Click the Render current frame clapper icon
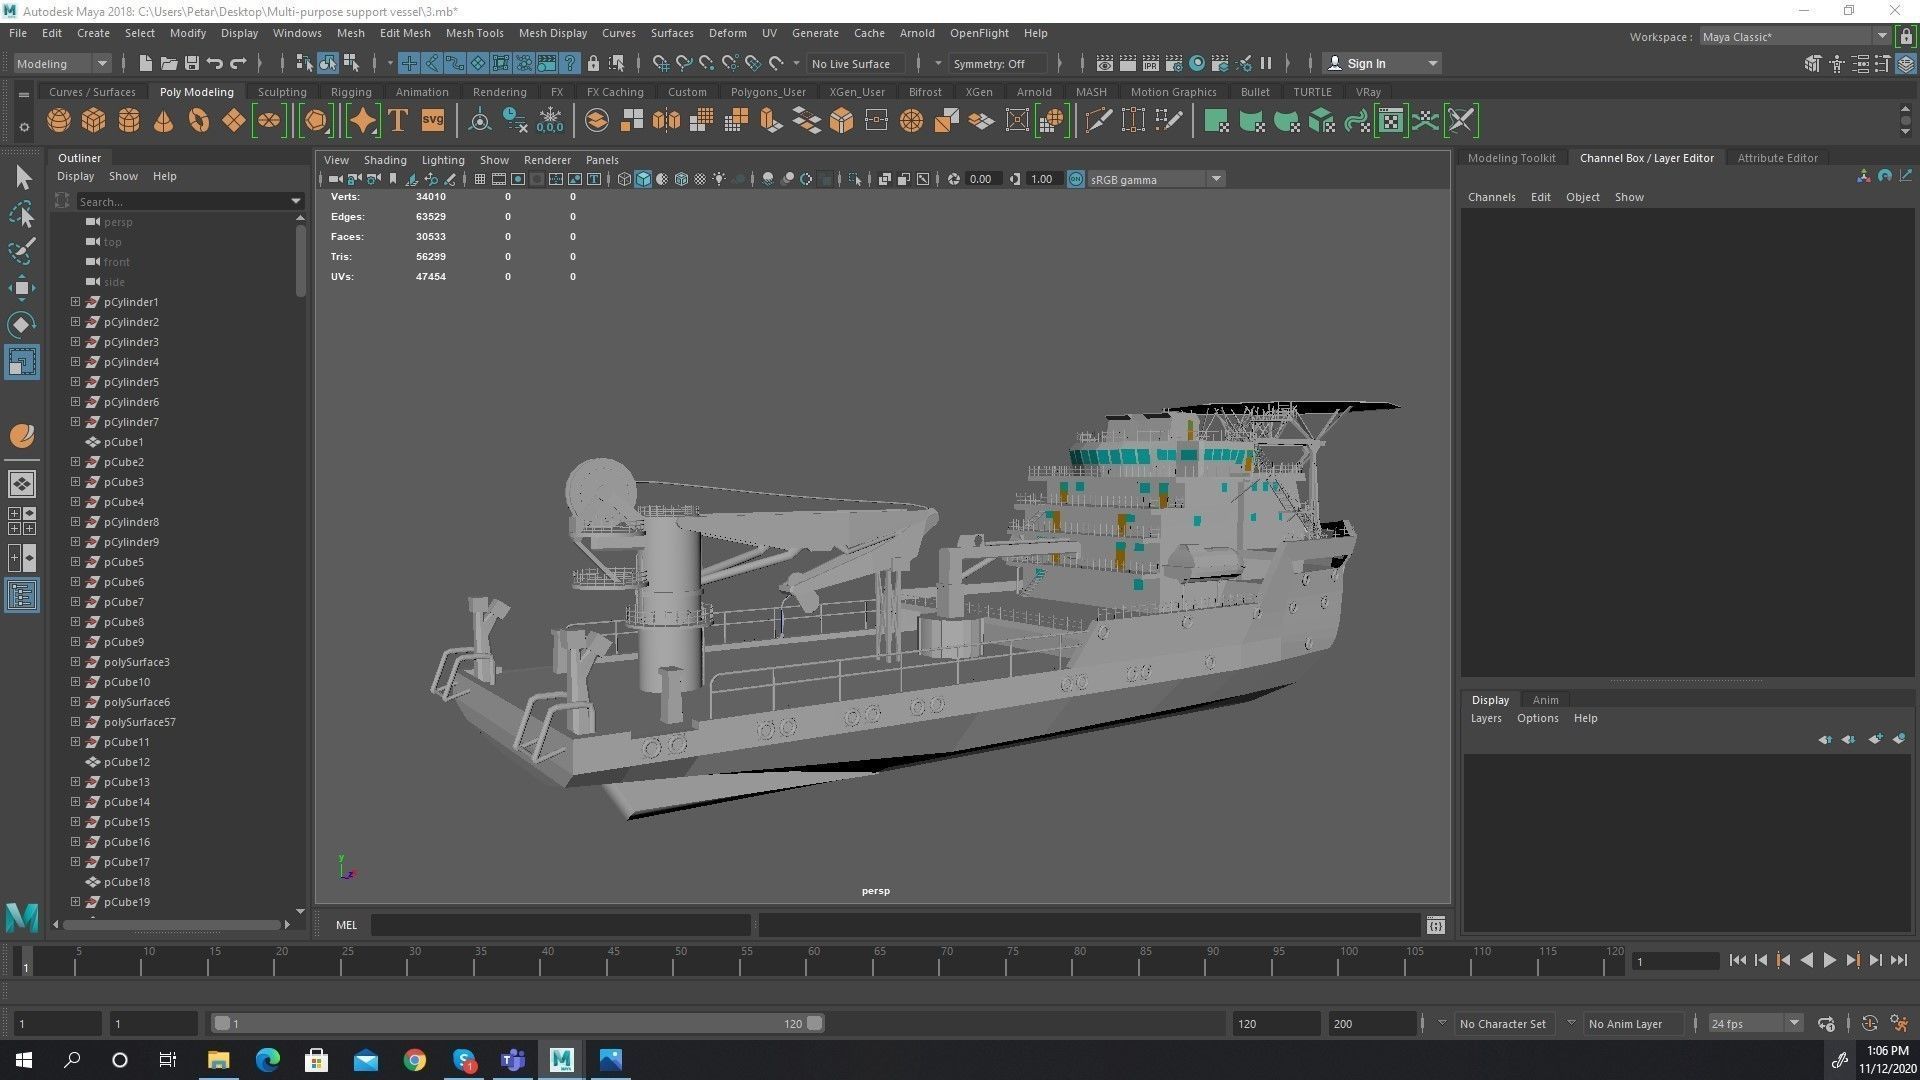This screenshot has width=1920, height=1080. coord(1127,63)
